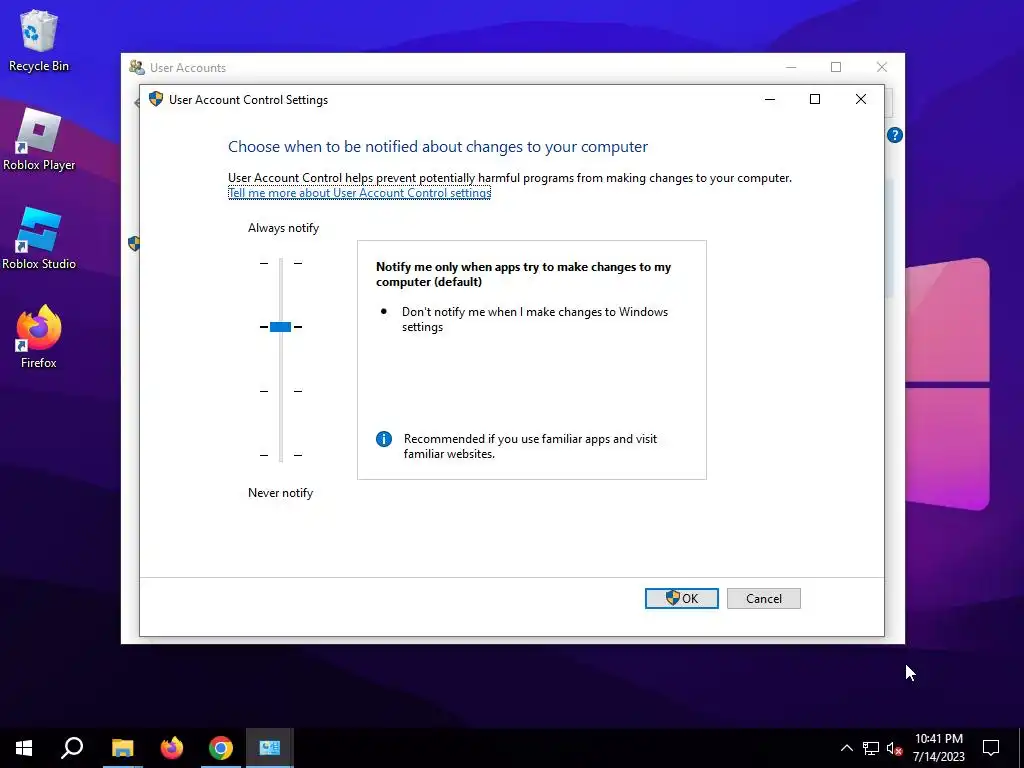
Task: Minimize the User Accounts background window
Action: point(791,67)
